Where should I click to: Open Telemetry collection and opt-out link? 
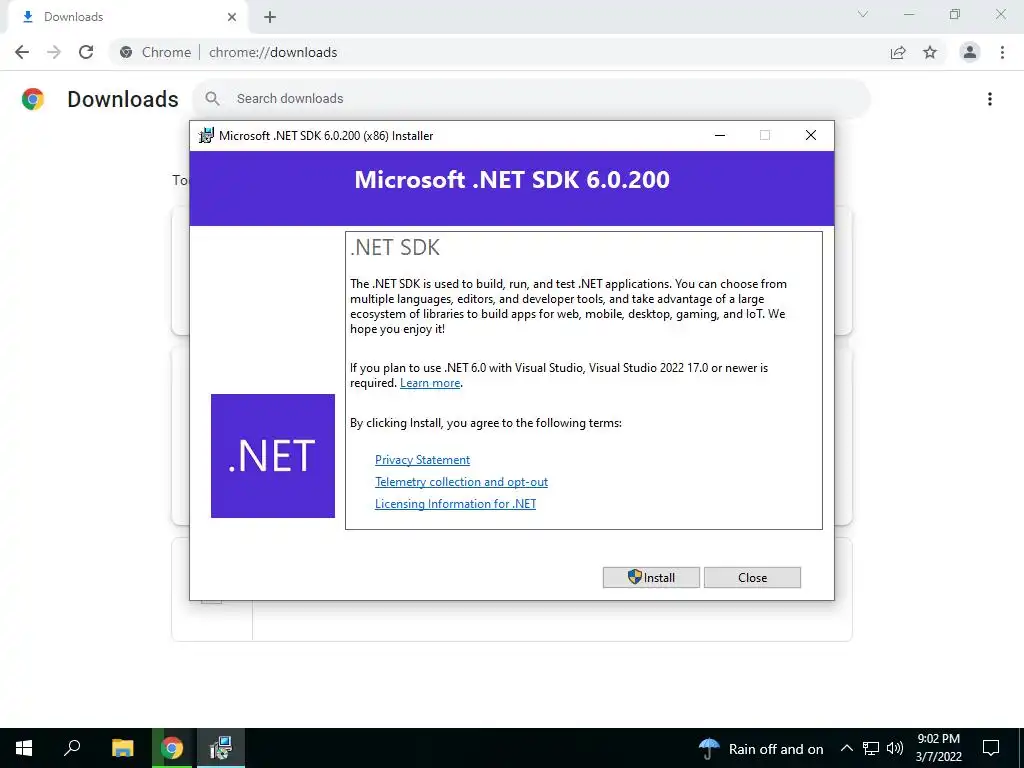(461, 482)
